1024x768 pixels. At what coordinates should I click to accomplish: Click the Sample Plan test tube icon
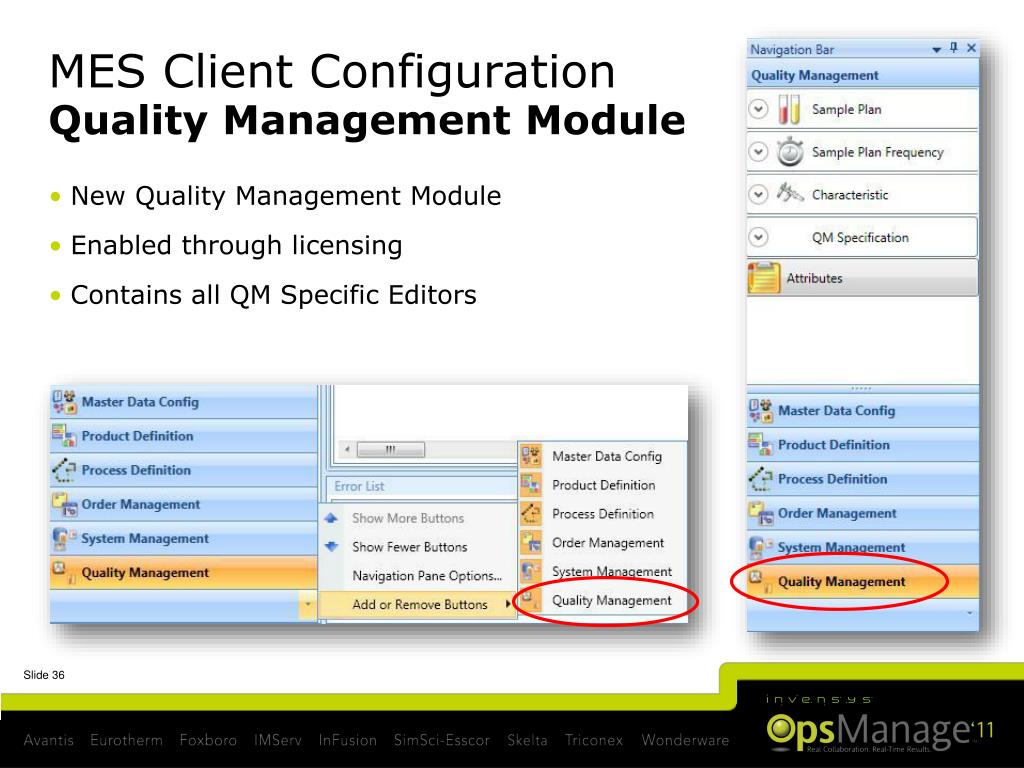click(790, 109)
